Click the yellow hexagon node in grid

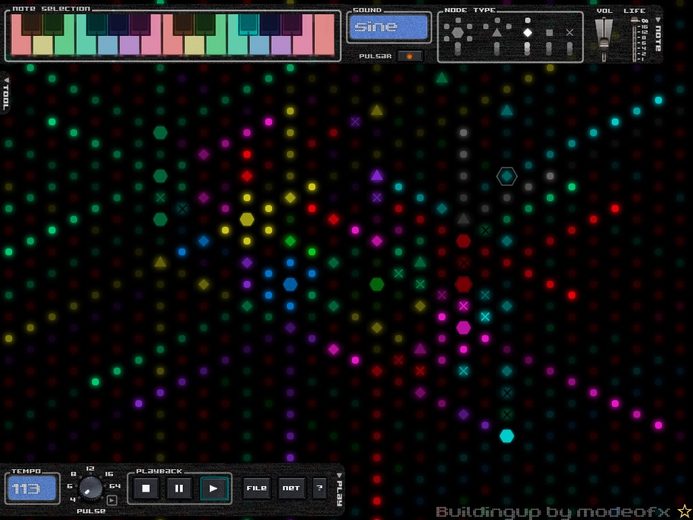247,219
